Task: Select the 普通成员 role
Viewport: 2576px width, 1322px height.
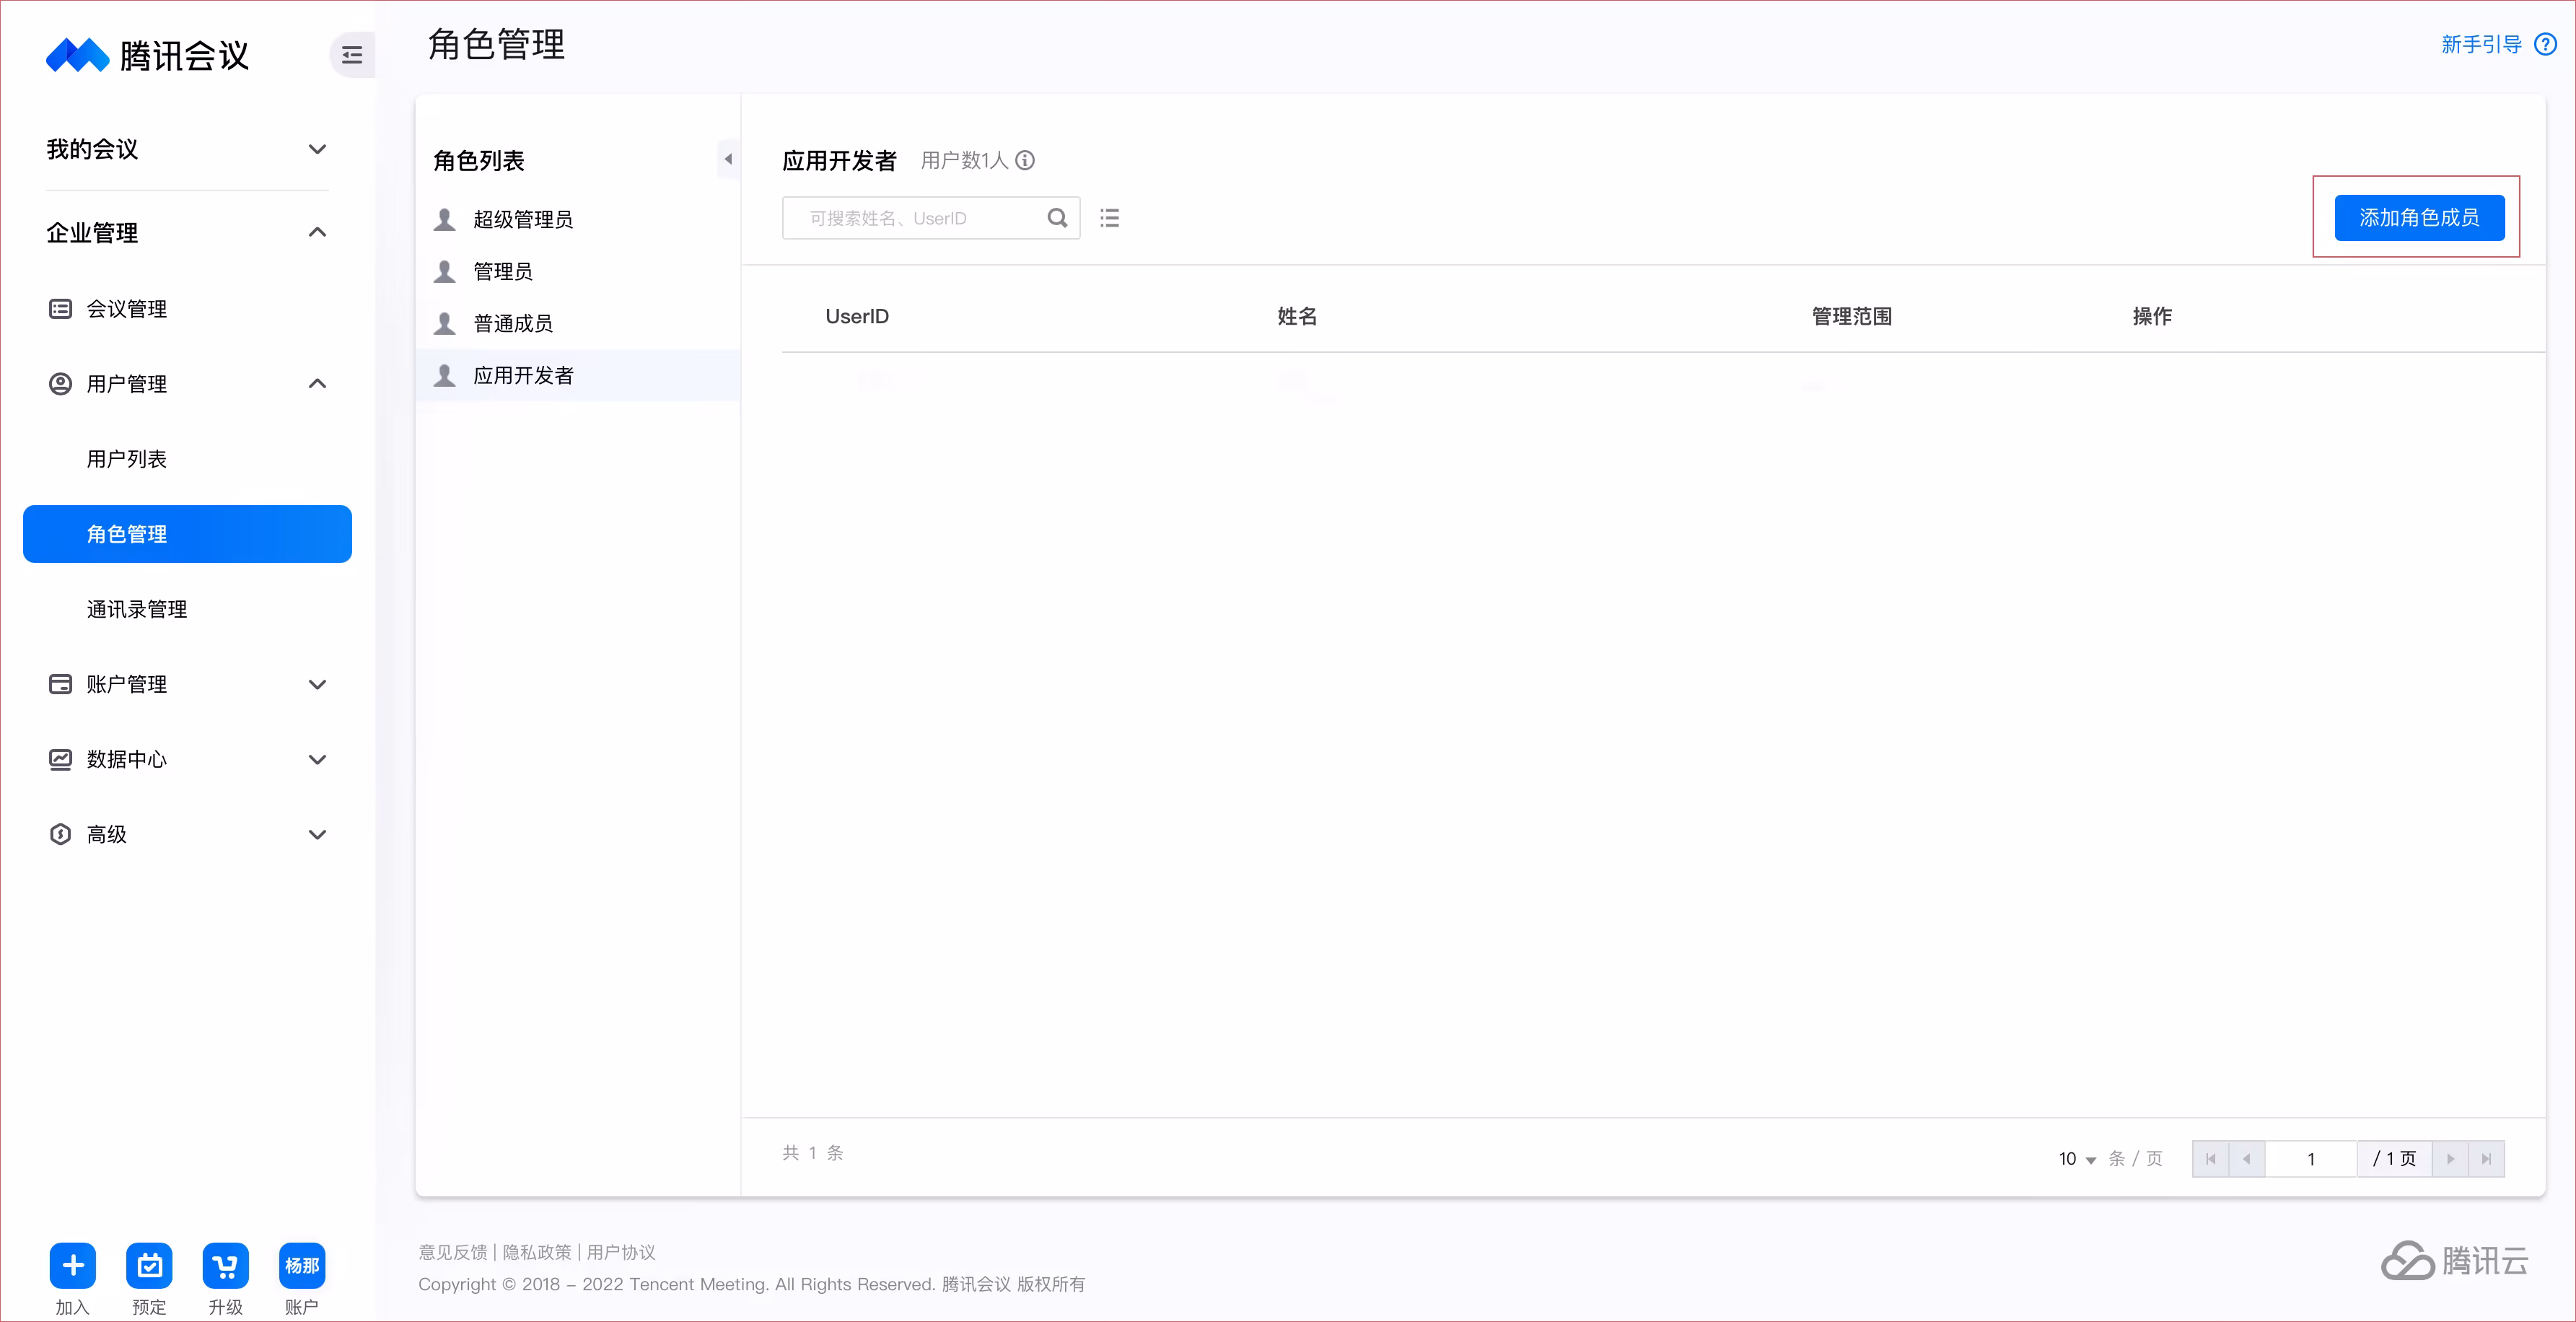Action: point(577,323)
